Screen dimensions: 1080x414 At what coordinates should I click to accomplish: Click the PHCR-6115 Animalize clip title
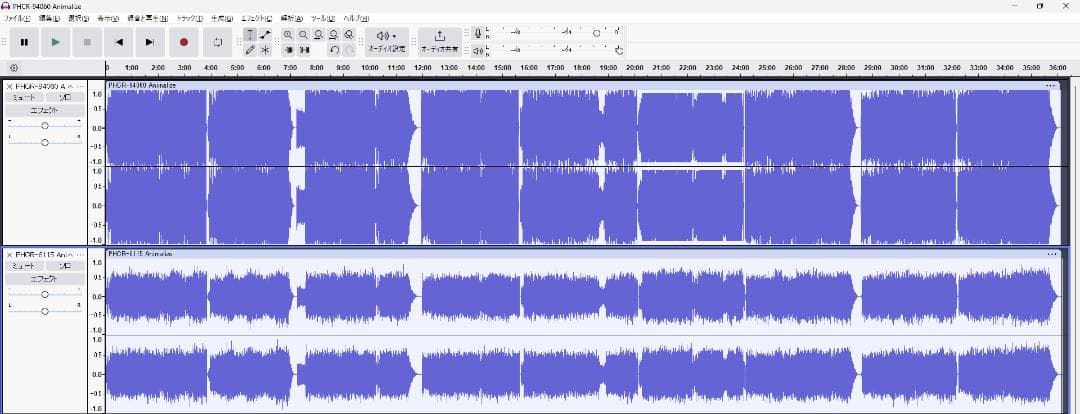140,253
